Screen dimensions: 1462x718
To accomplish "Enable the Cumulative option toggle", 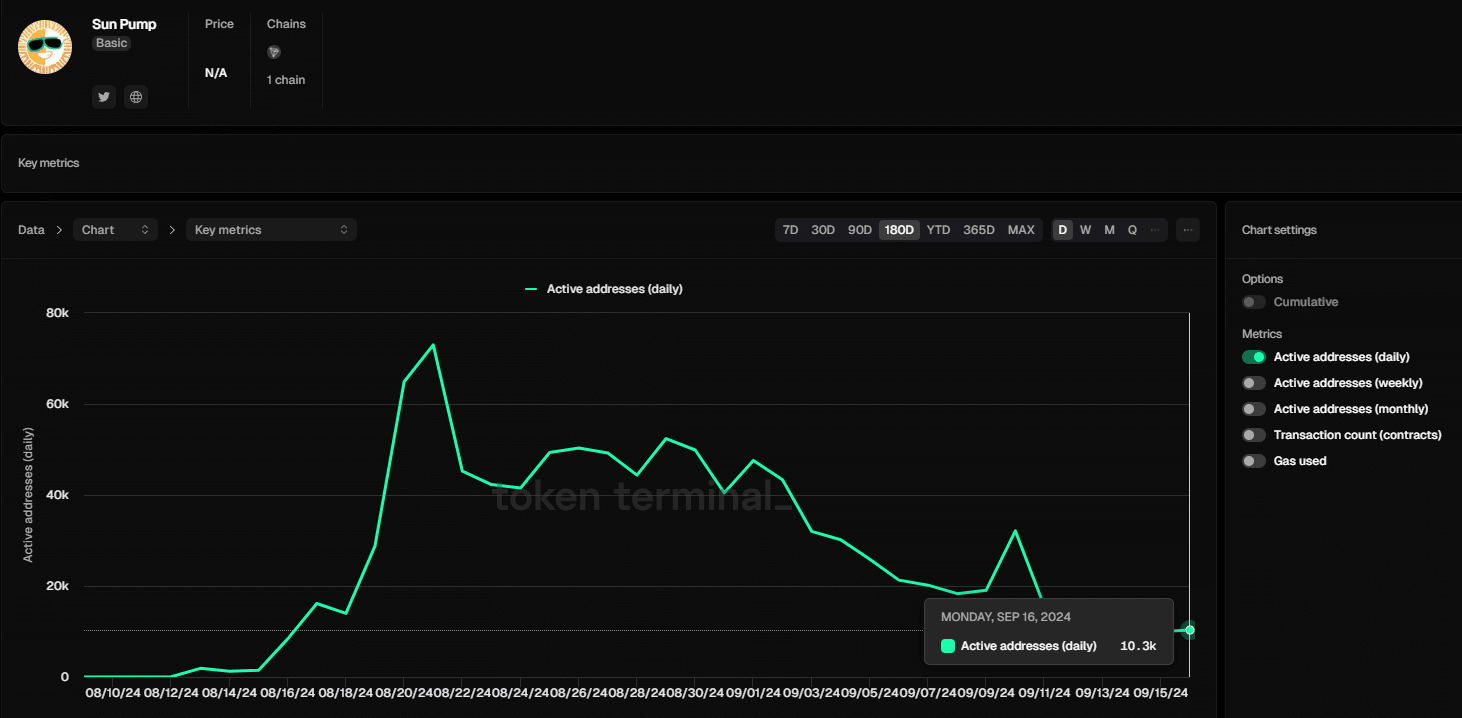I will 1254,302.
